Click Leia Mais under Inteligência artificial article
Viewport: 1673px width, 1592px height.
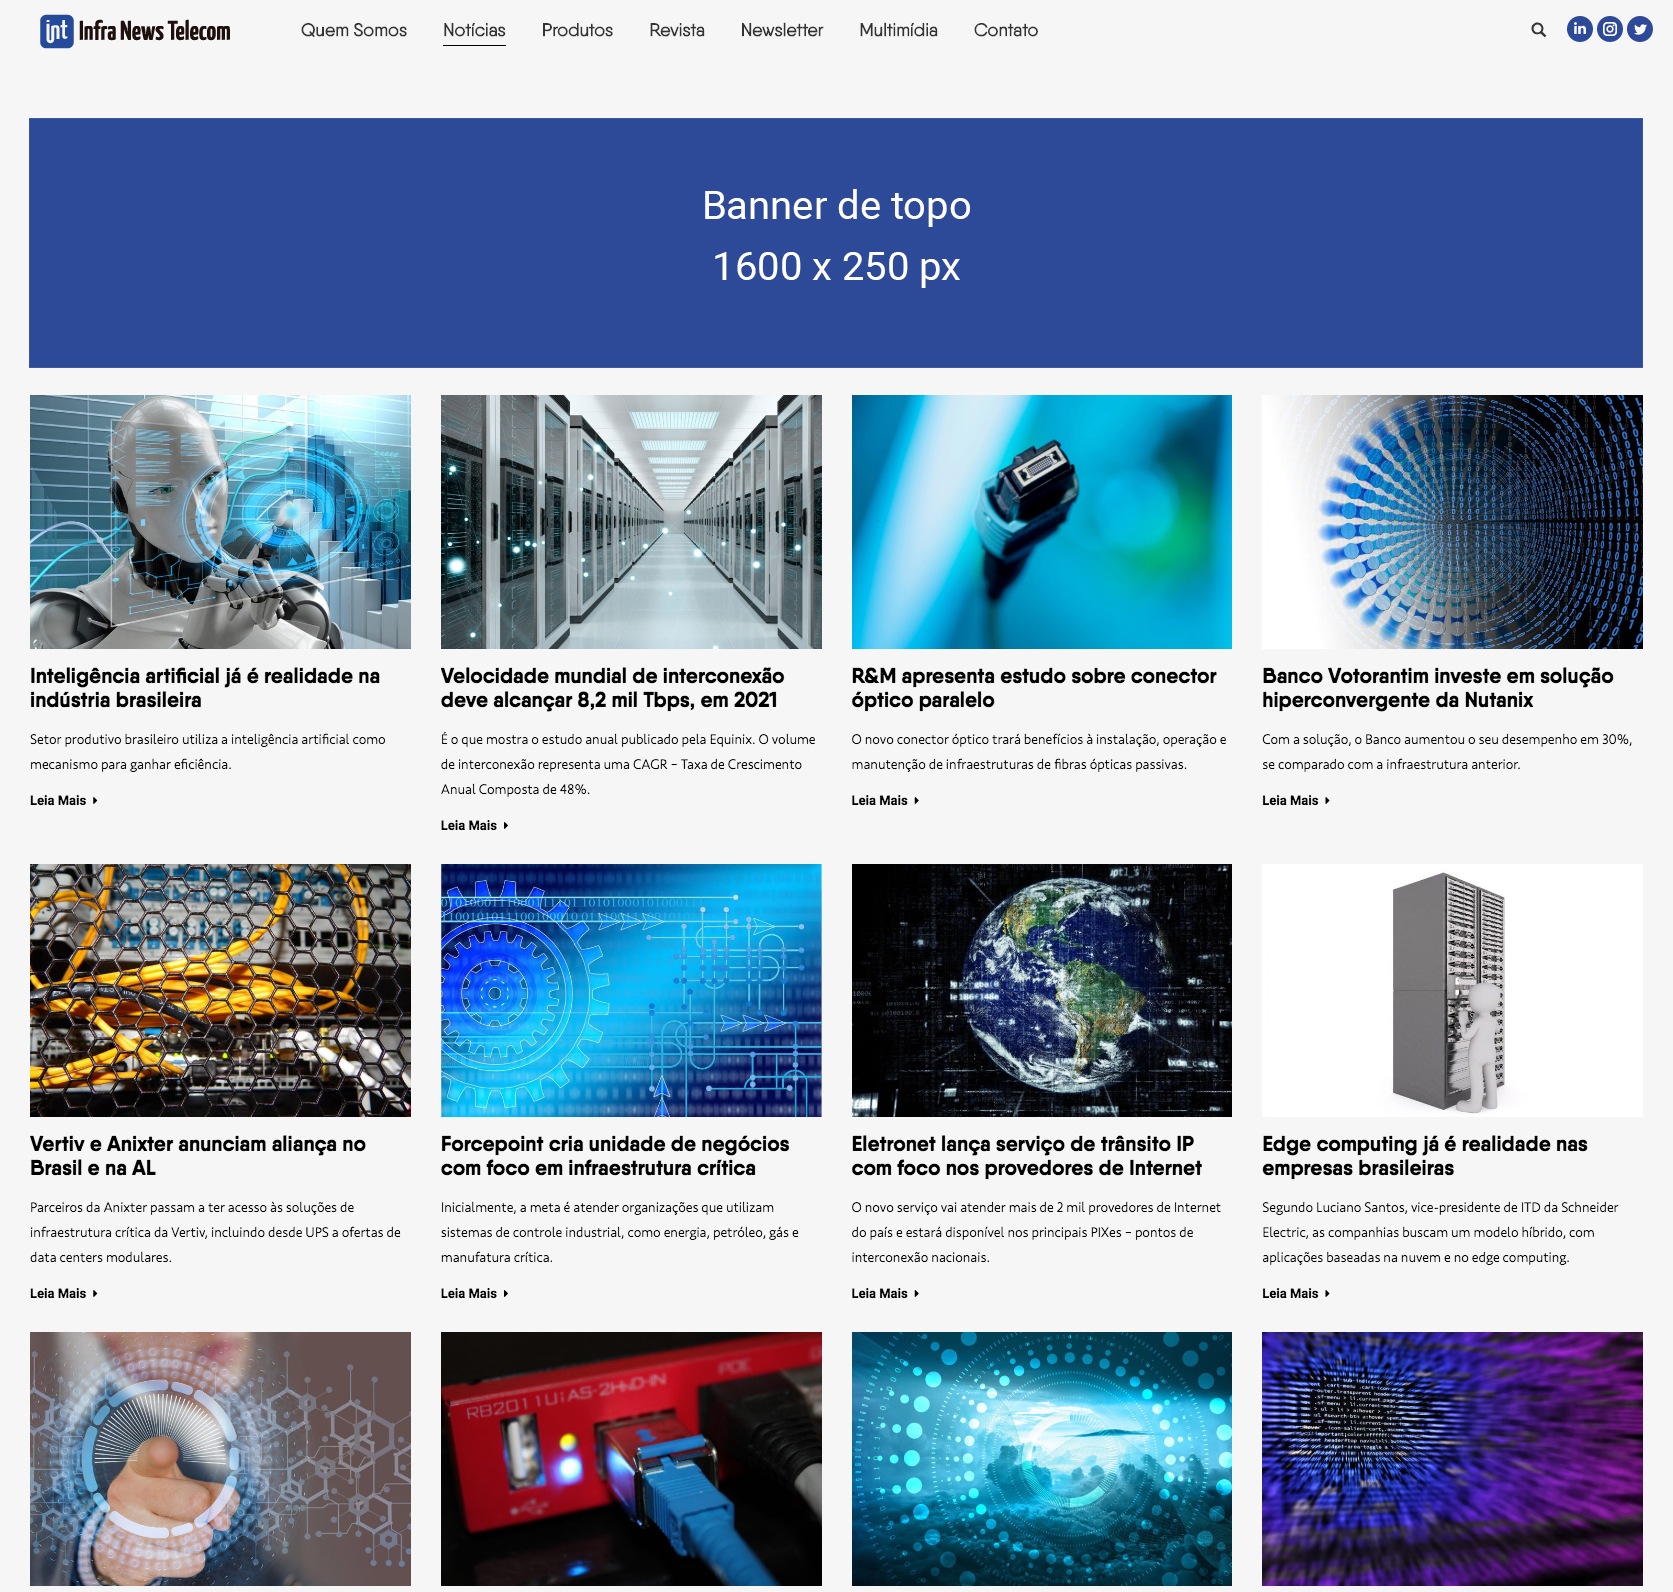tap(64, 800)
